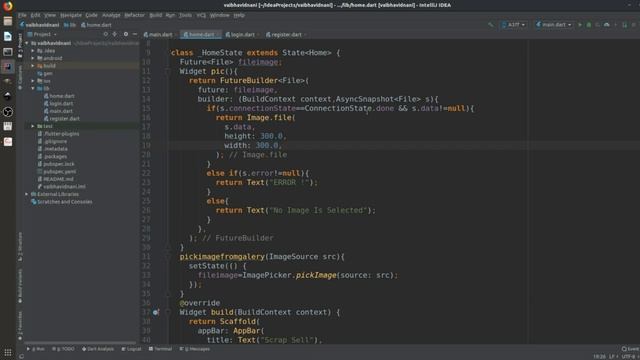Screen dimensions: 640x360
Task: Open the Project view dropdown
Action: tap(42, 34)
